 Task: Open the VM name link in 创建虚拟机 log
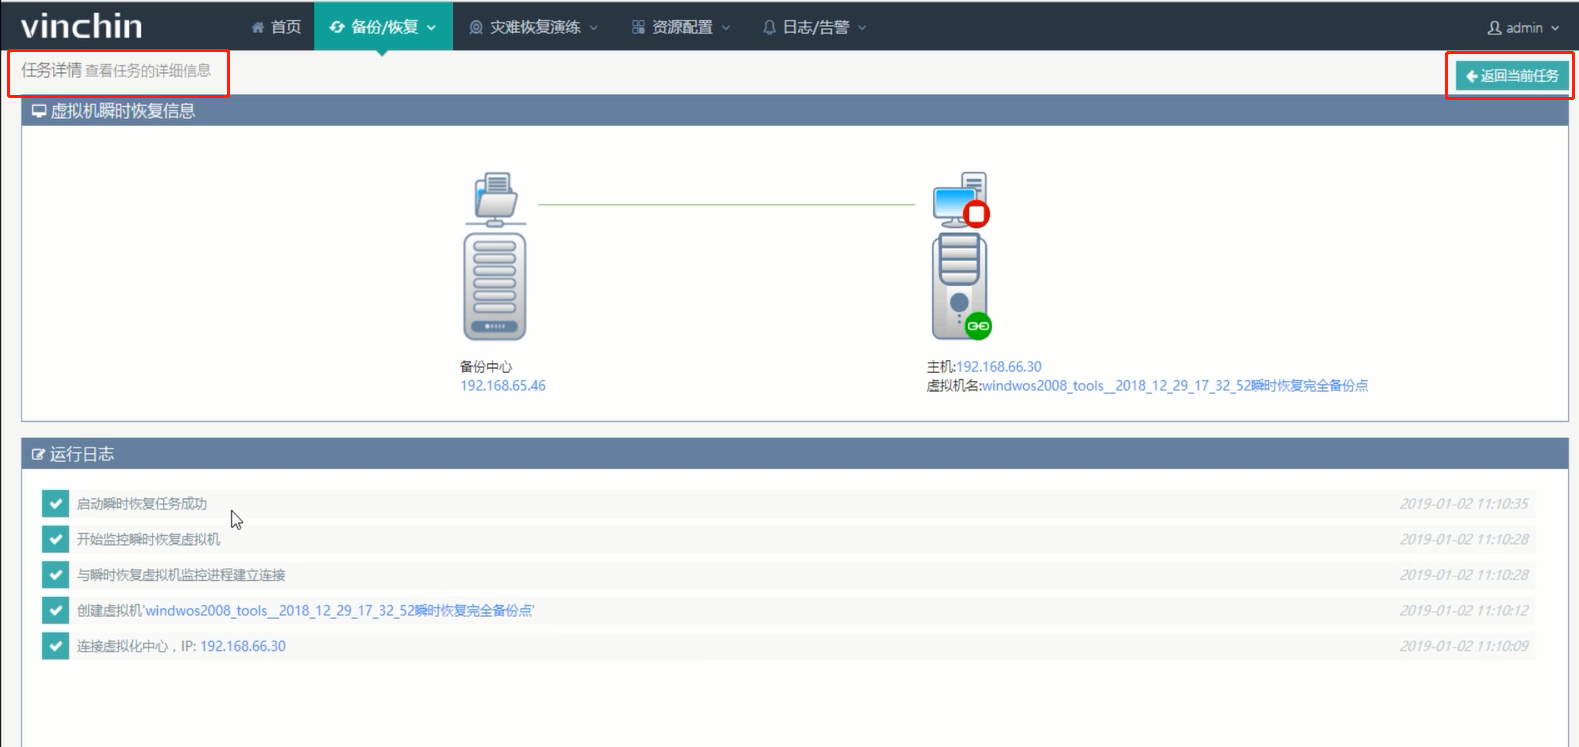point(339,611)
